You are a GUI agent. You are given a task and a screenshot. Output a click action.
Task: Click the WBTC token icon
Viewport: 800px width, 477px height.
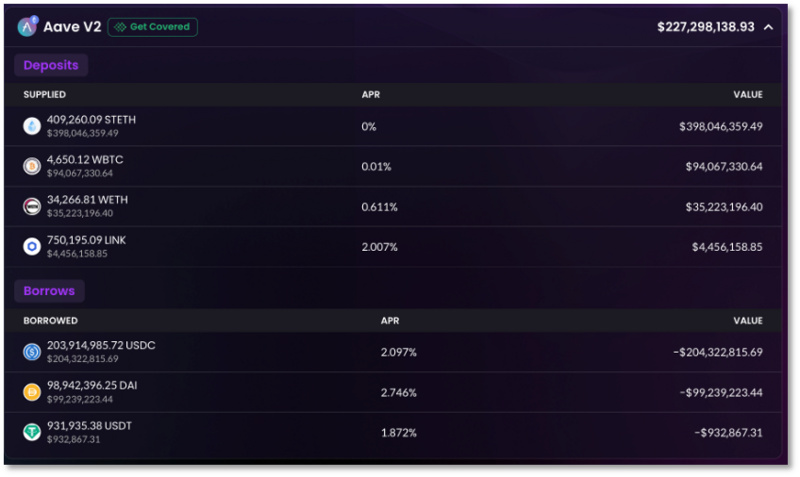coord(32,166)
